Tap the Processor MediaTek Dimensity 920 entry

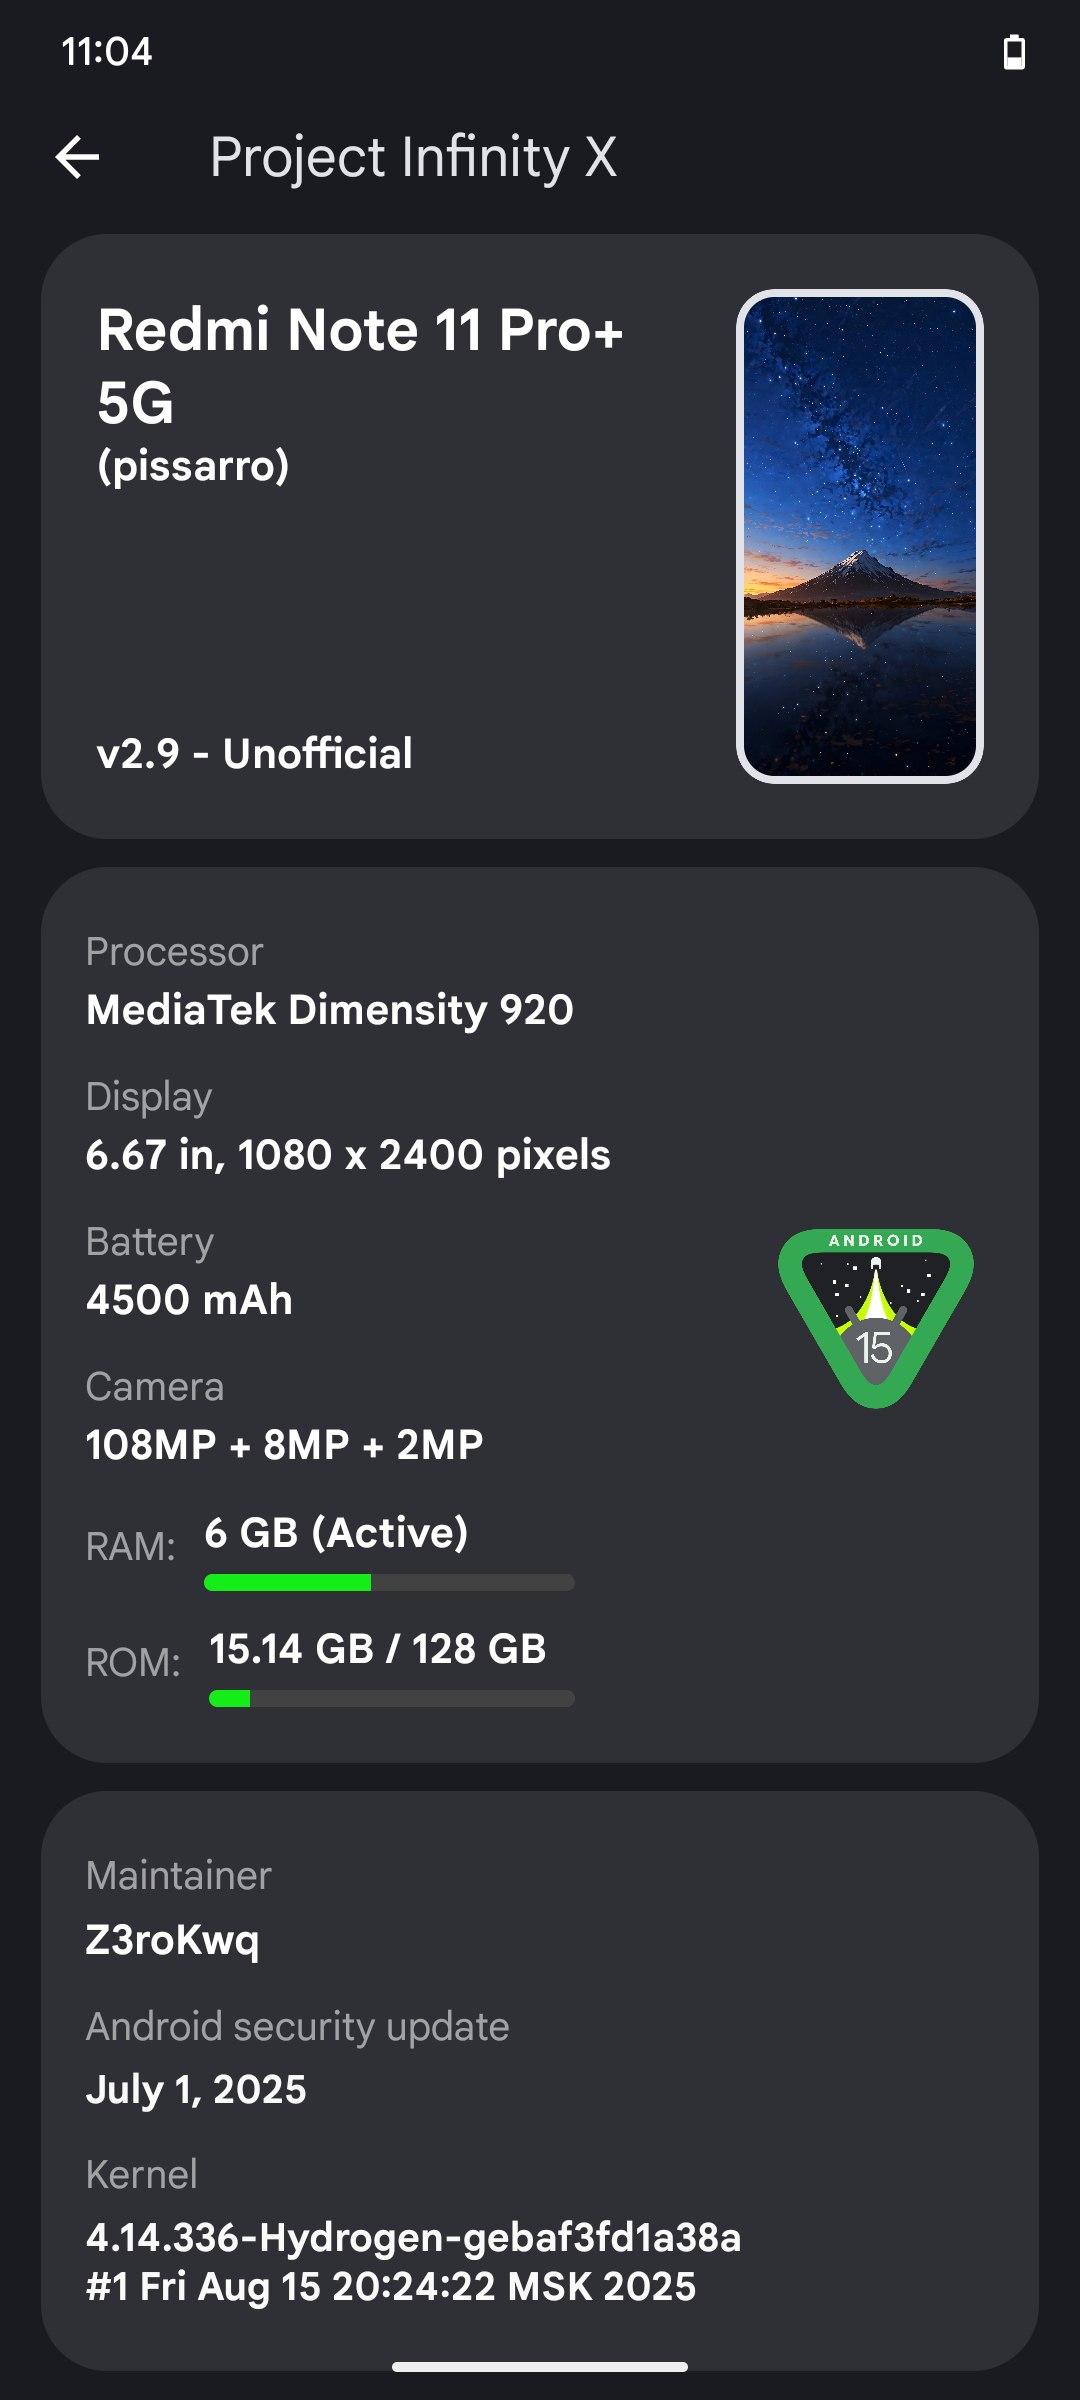tap(329, 982)
